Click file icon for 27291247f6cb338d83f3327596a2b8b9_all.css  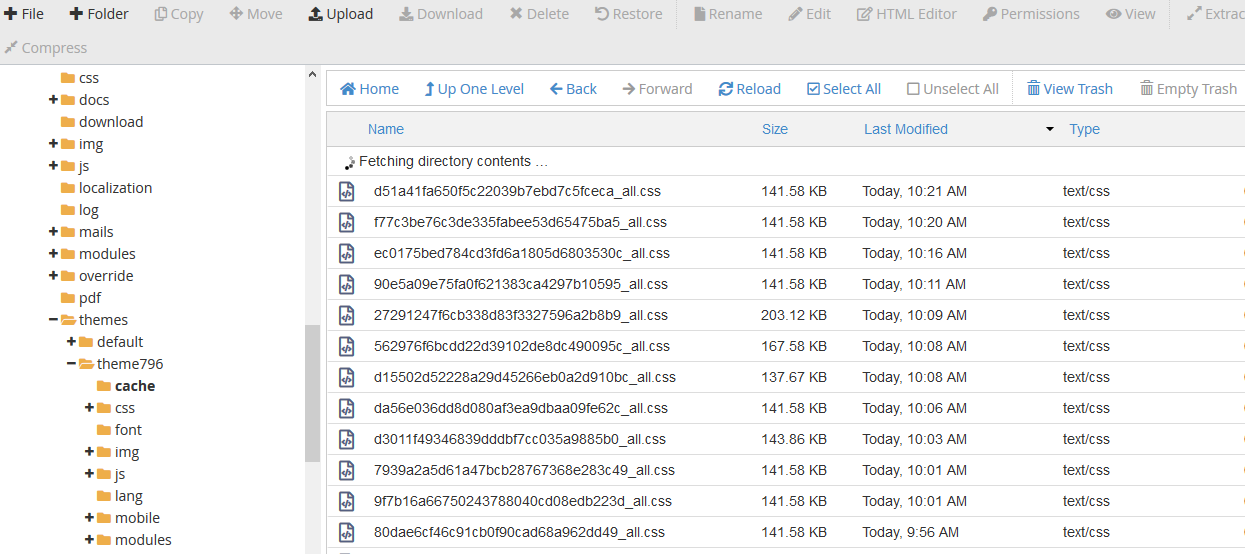click(x=346, y=315)
